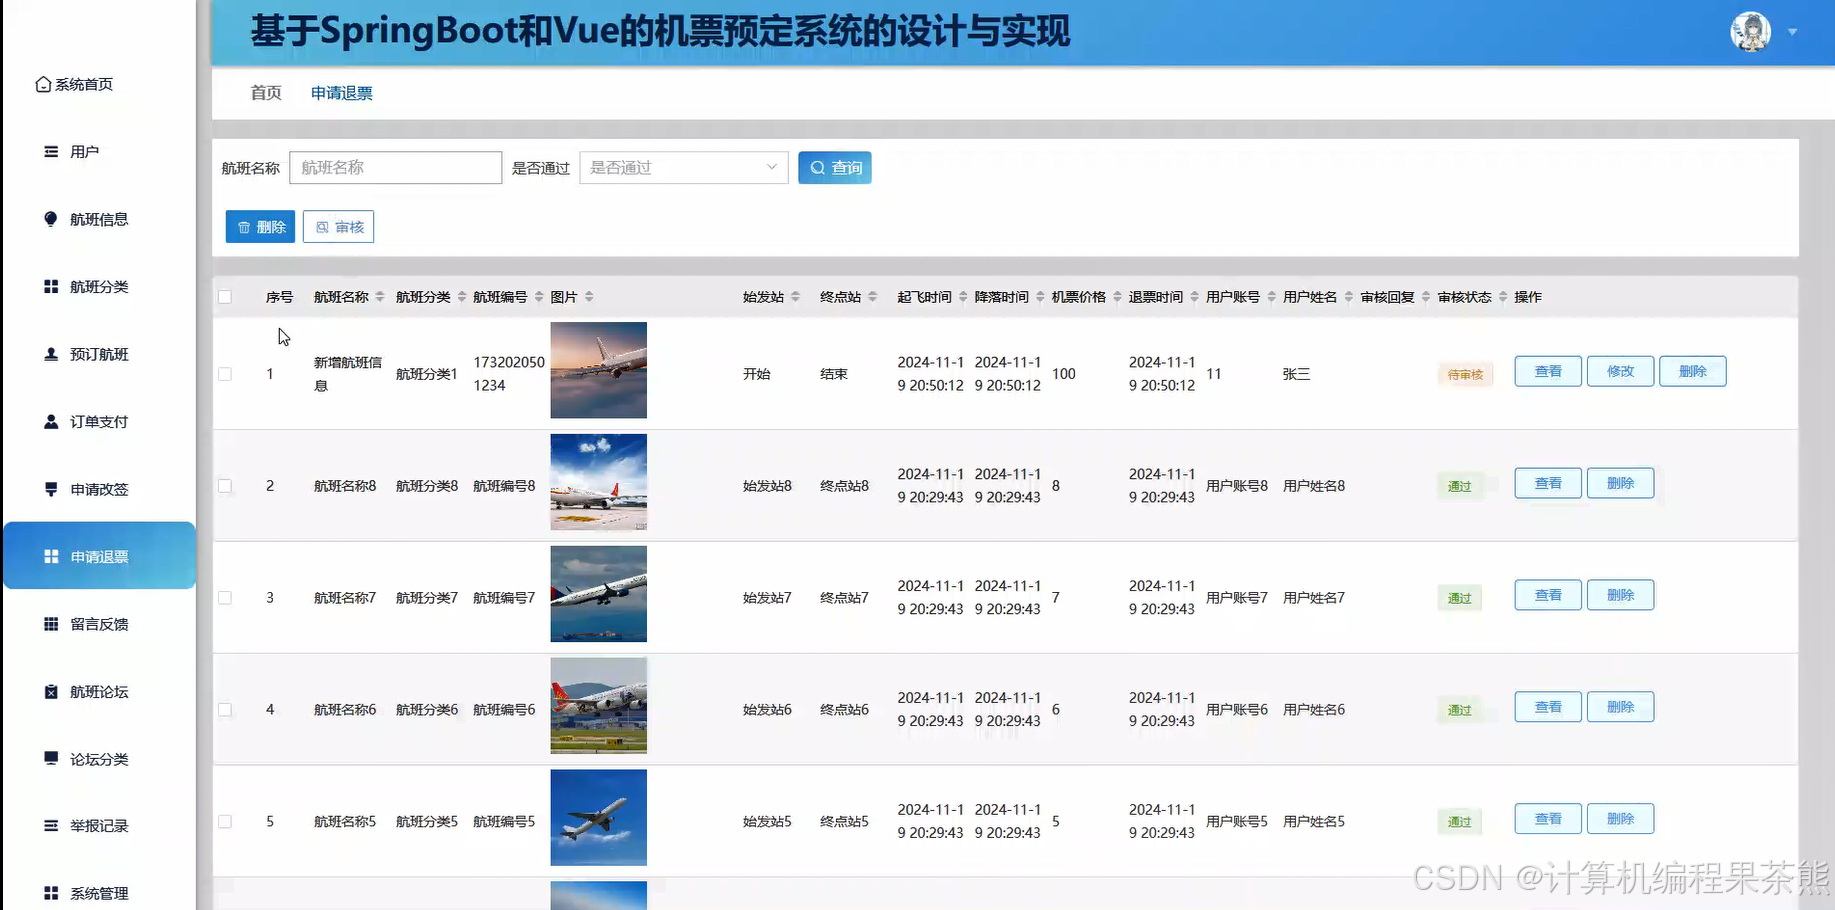Sort by 审核状态 column arrows
Viewport: 1835px width, 910px height.
(1503, 297)
